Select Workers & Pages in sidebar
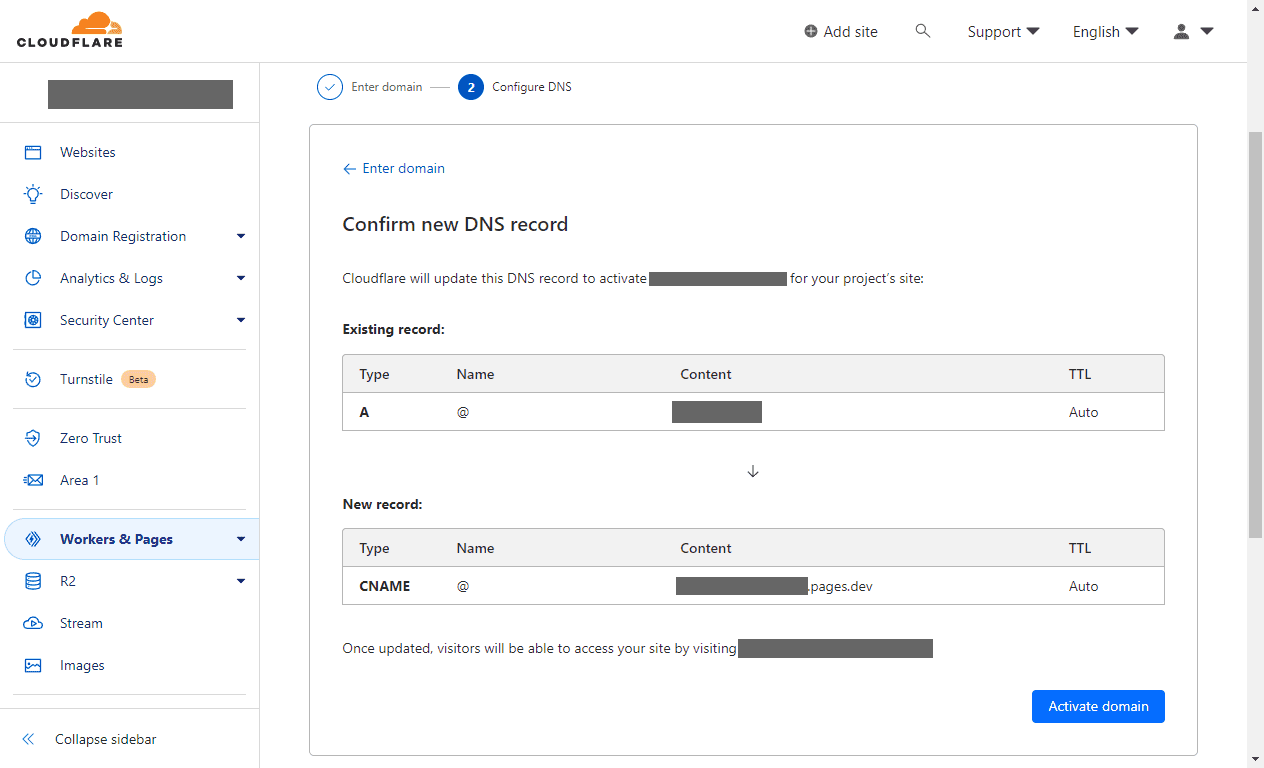Image resolution: width=1264 pixels, height=768 pixels. pos(116,539)
